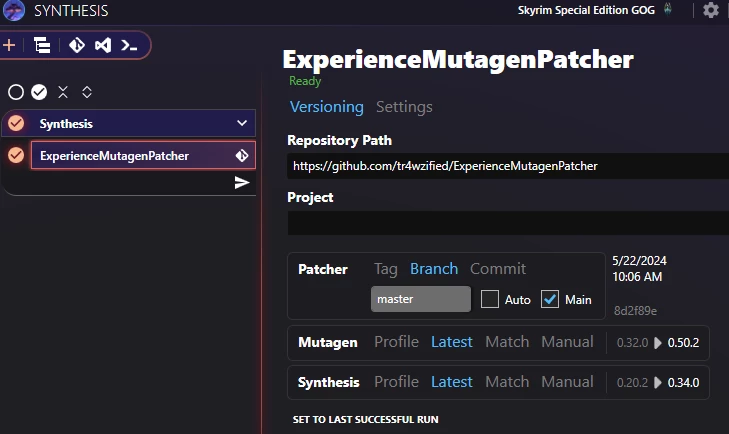
Task: Add a new patcher with plus icon
Action: tap(9, 45)
